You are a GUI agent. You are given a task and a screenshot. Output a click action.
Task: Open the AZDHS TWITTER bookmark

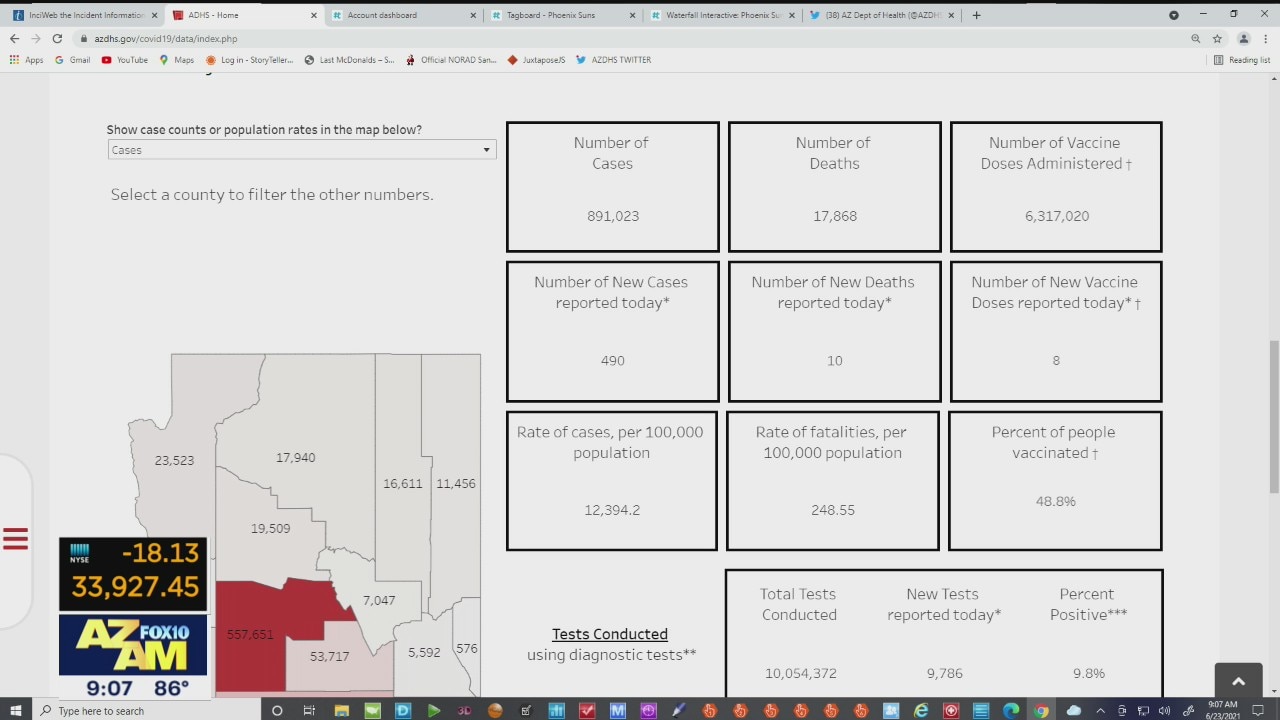pos(612,60)
